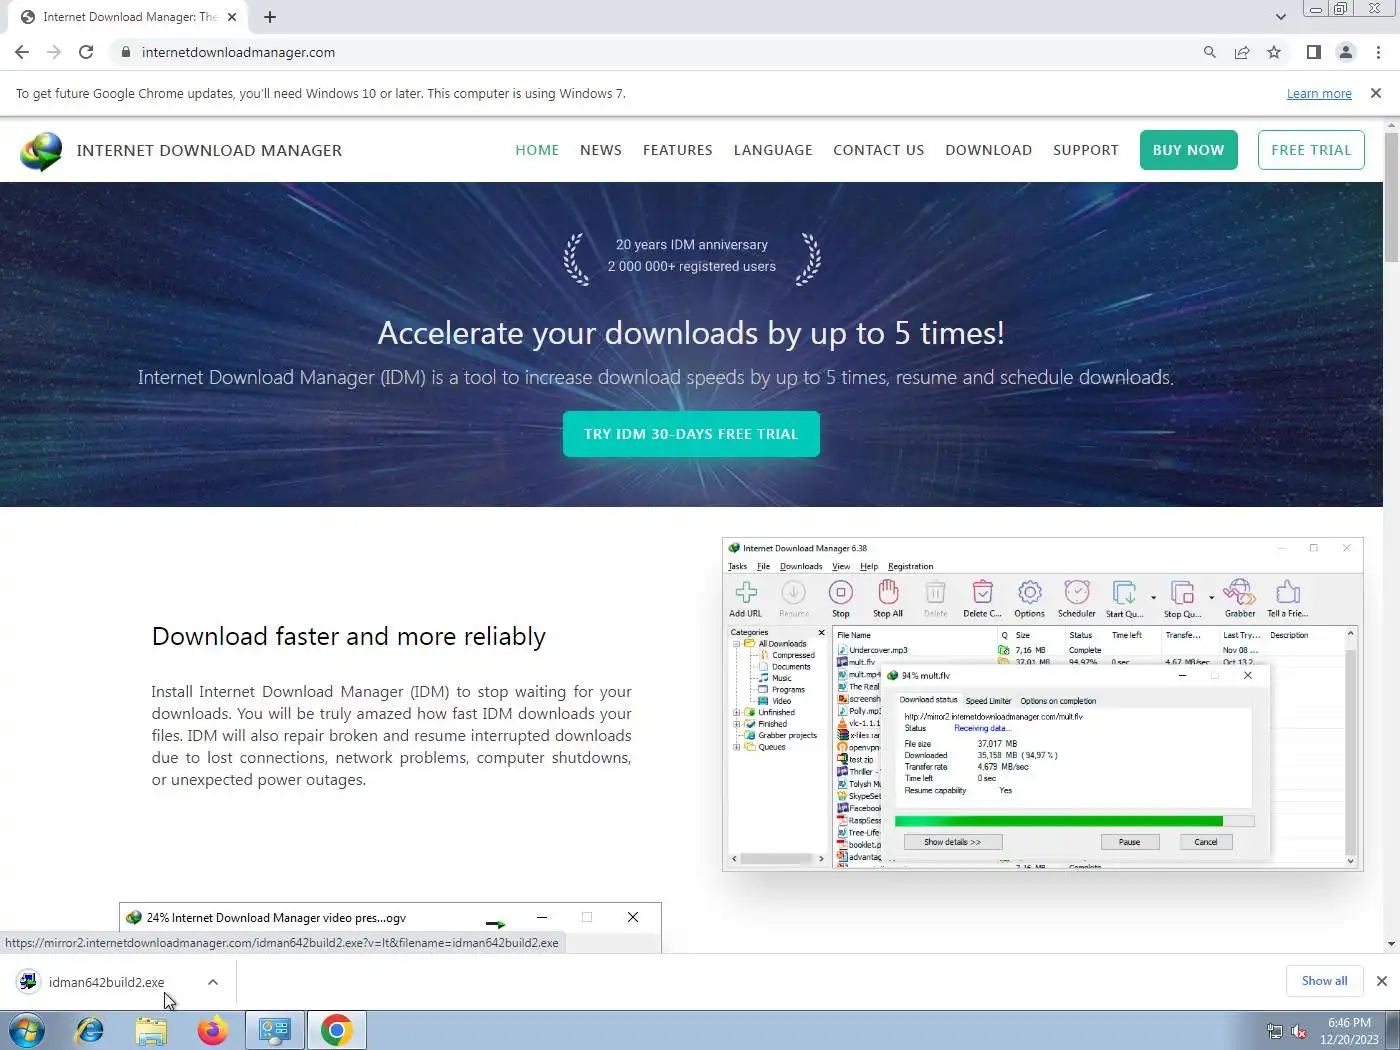
Task: Click the FREE TRIAL button
Action: point(1311,150)
